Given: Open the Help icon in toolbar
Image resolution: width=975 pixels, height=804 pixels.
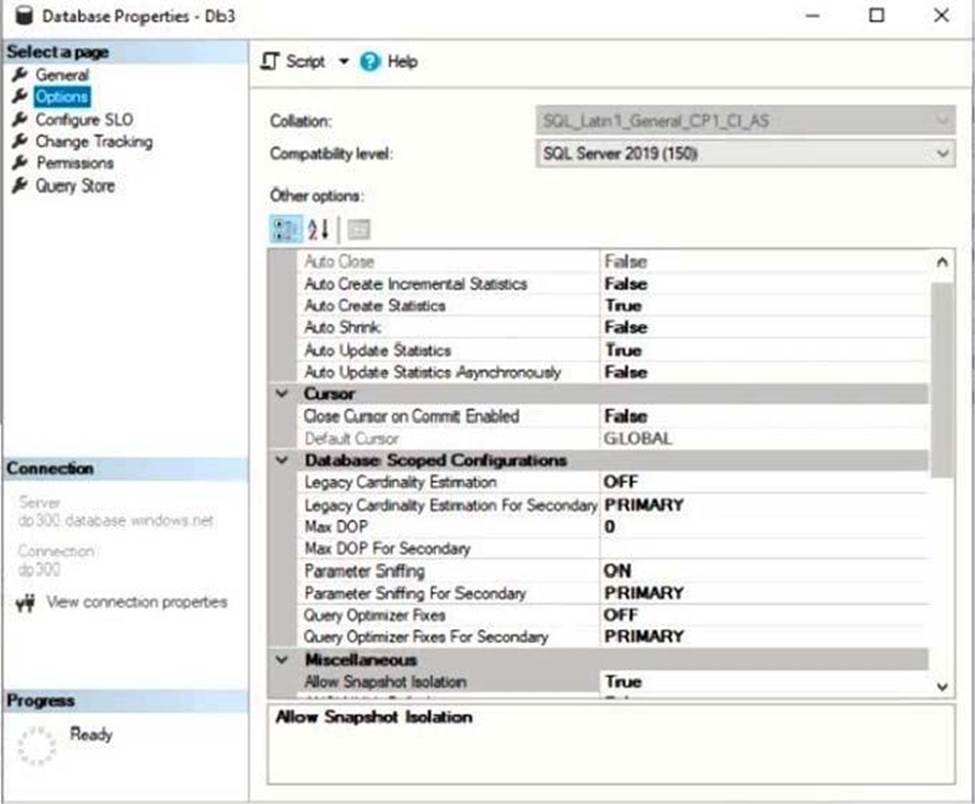Looking at the screenshot, I should pyautogui.click(x=371, y=62).
